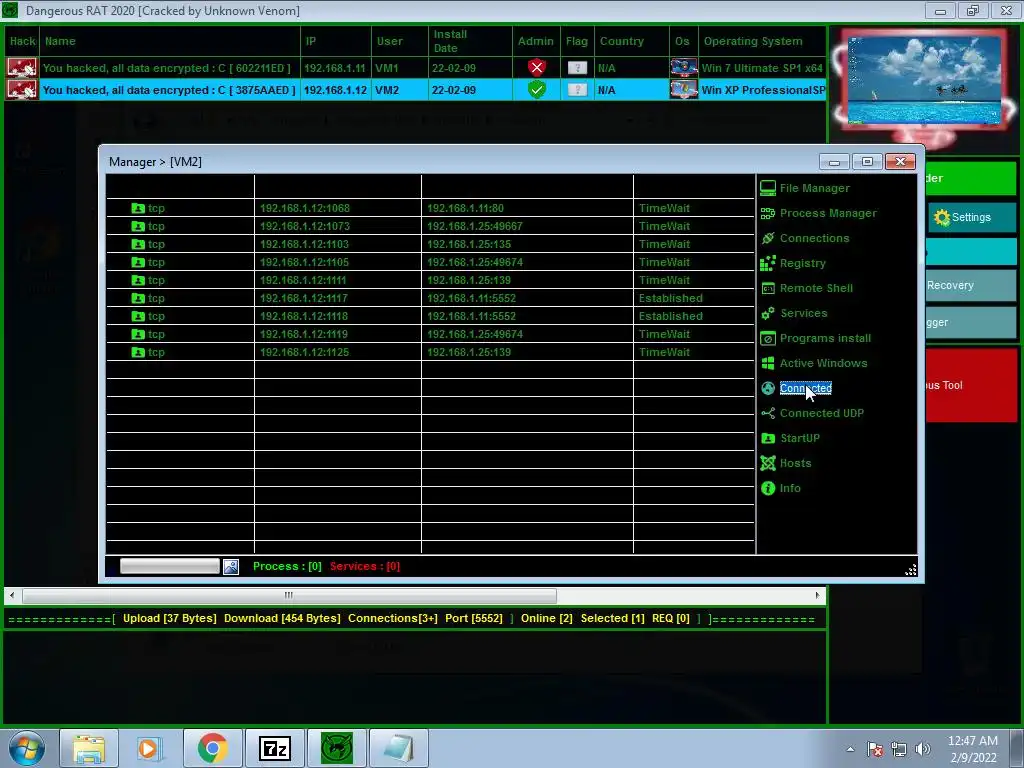Sort by the Name column header
The image size is (1024, 768).
pyautogui.click(x=170, y=41)
